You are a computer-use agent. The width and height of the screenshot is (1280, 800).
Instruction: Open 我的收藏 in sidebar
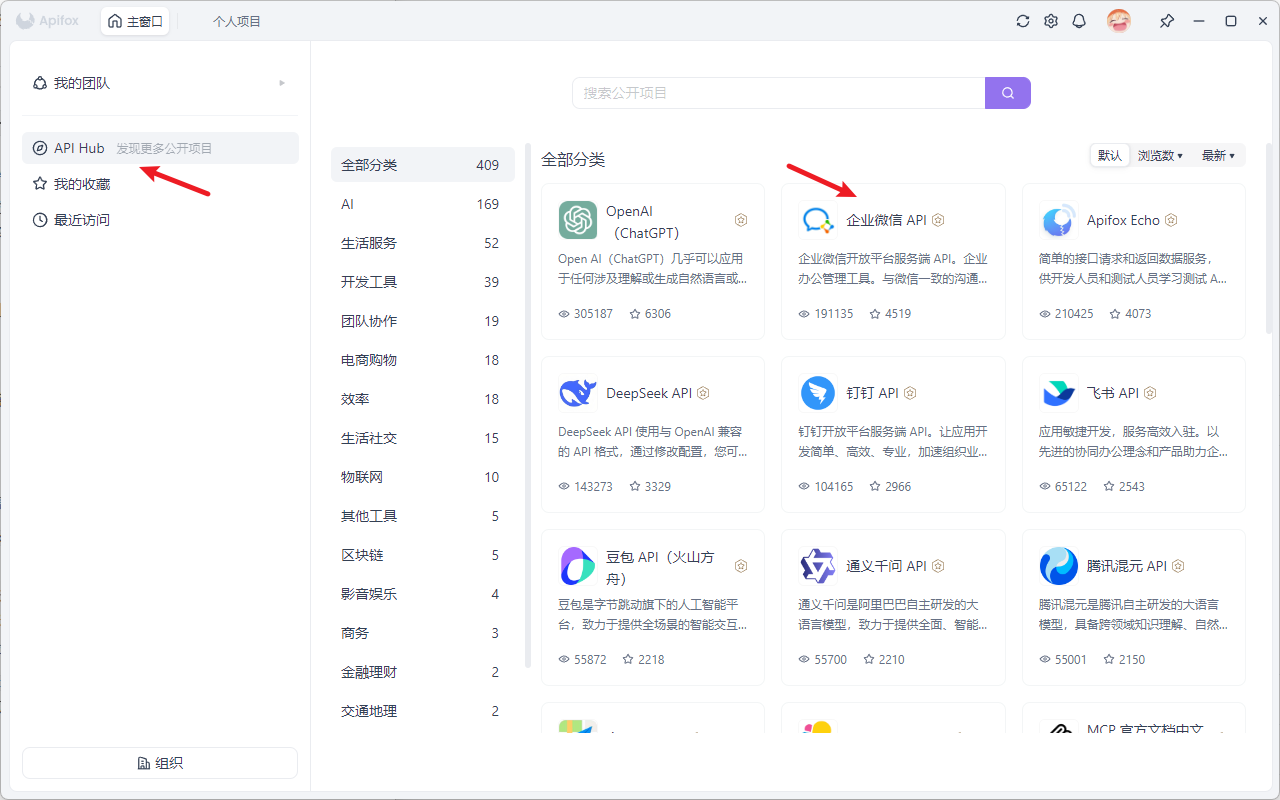pos(82,184)
